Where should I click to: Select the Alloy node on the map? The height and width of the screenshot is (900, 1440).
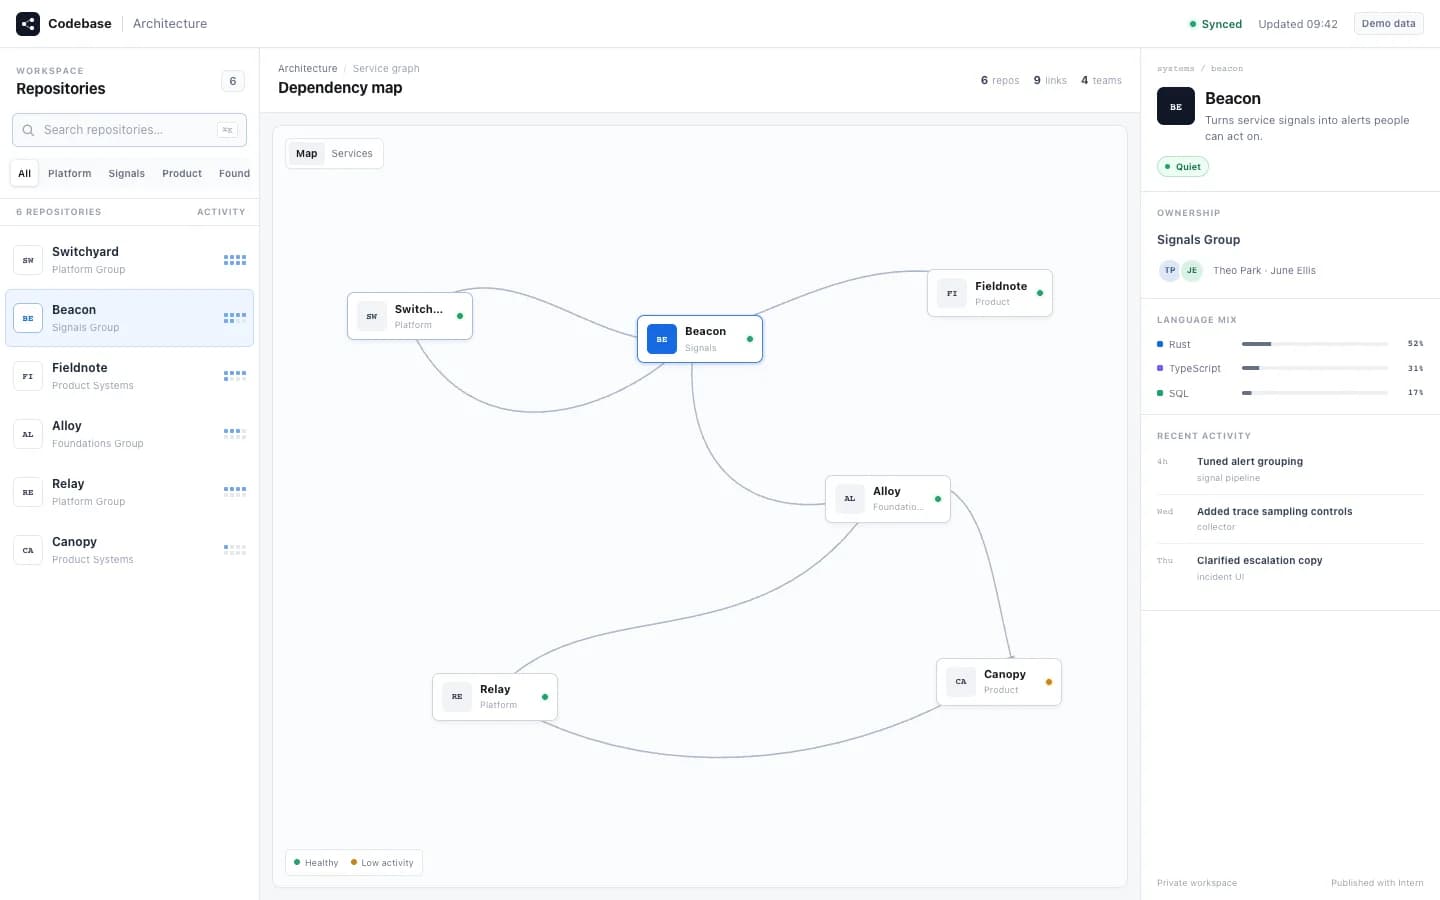tap(888, 499)
